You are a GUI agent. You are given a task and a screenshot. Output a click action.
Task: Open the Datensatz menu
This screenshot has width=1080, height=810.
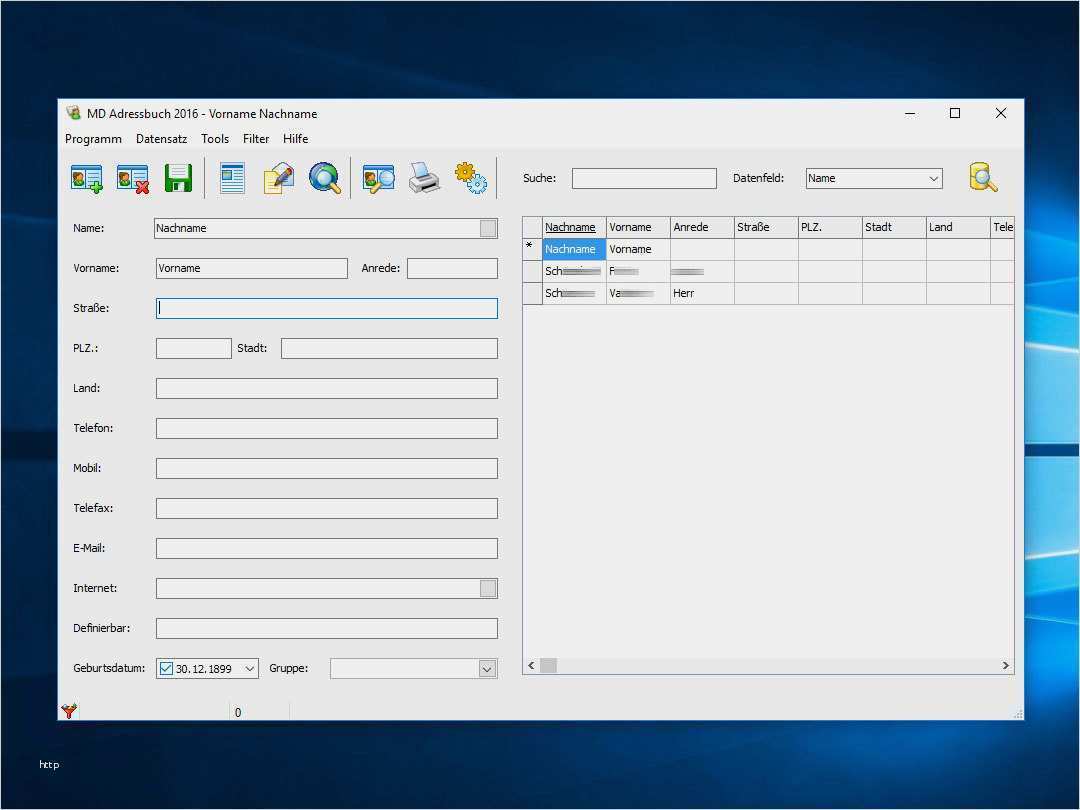point(161,139)
